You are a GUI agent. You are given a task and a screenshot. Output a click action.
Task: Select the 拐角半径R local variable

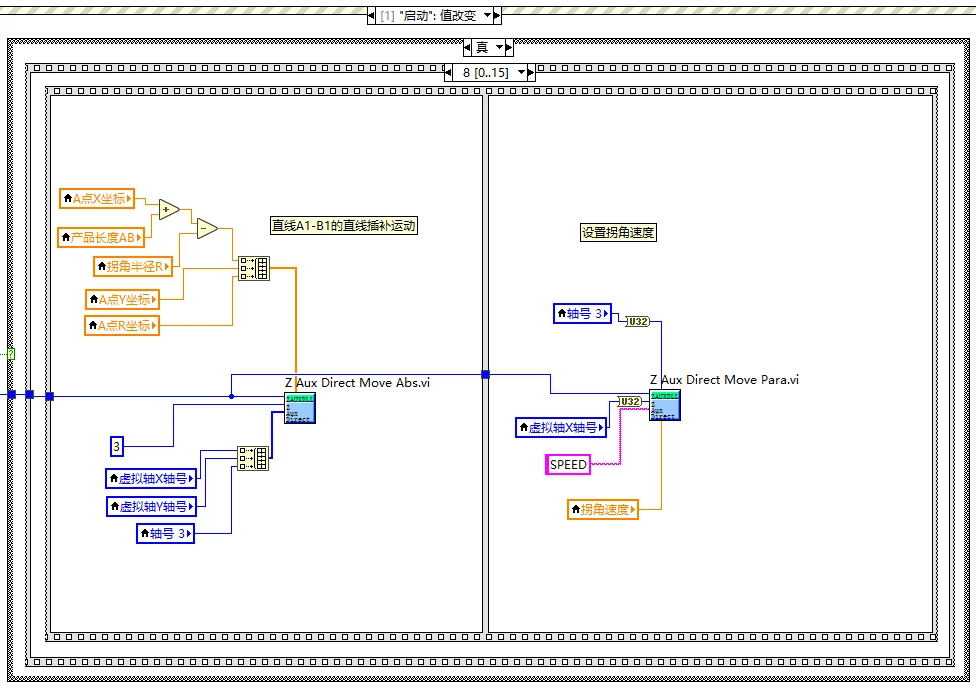point(133,266)
